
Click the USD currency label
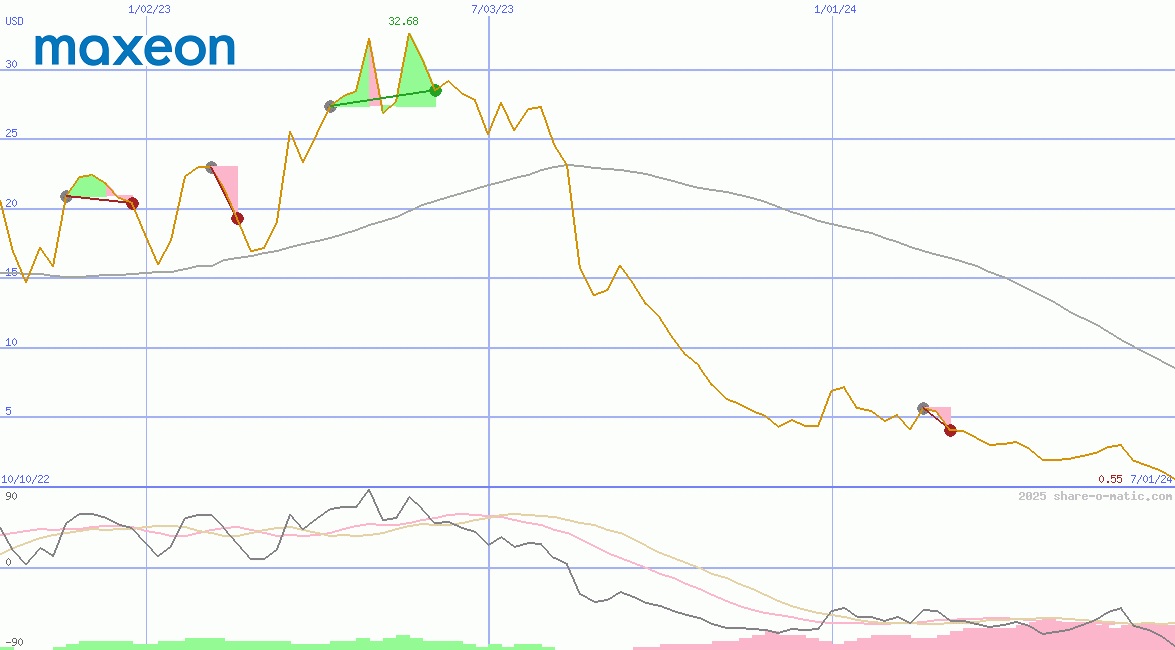pyautogui.click(x=15, y=21)
